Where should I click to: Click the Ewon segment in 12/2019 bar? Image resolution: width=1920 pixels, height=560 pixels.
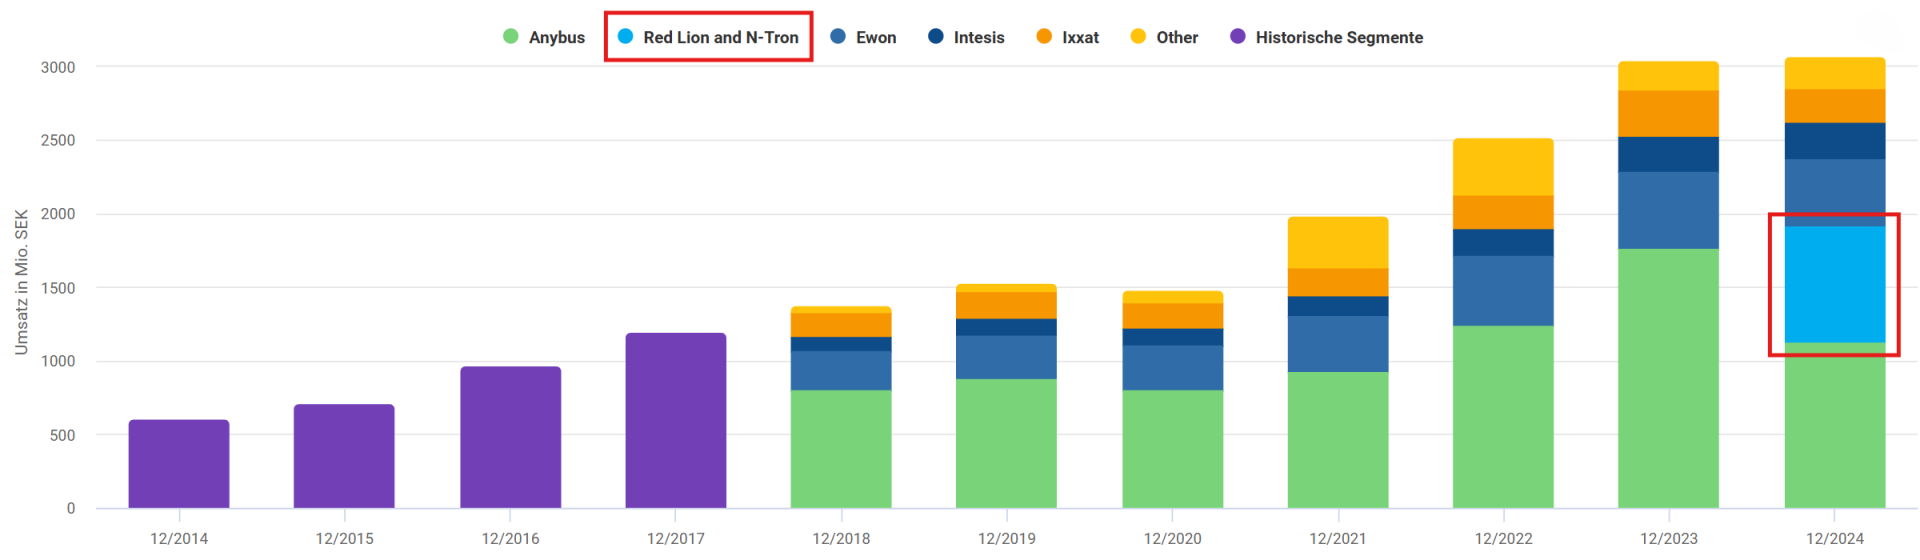click(x=1006, y=357)
